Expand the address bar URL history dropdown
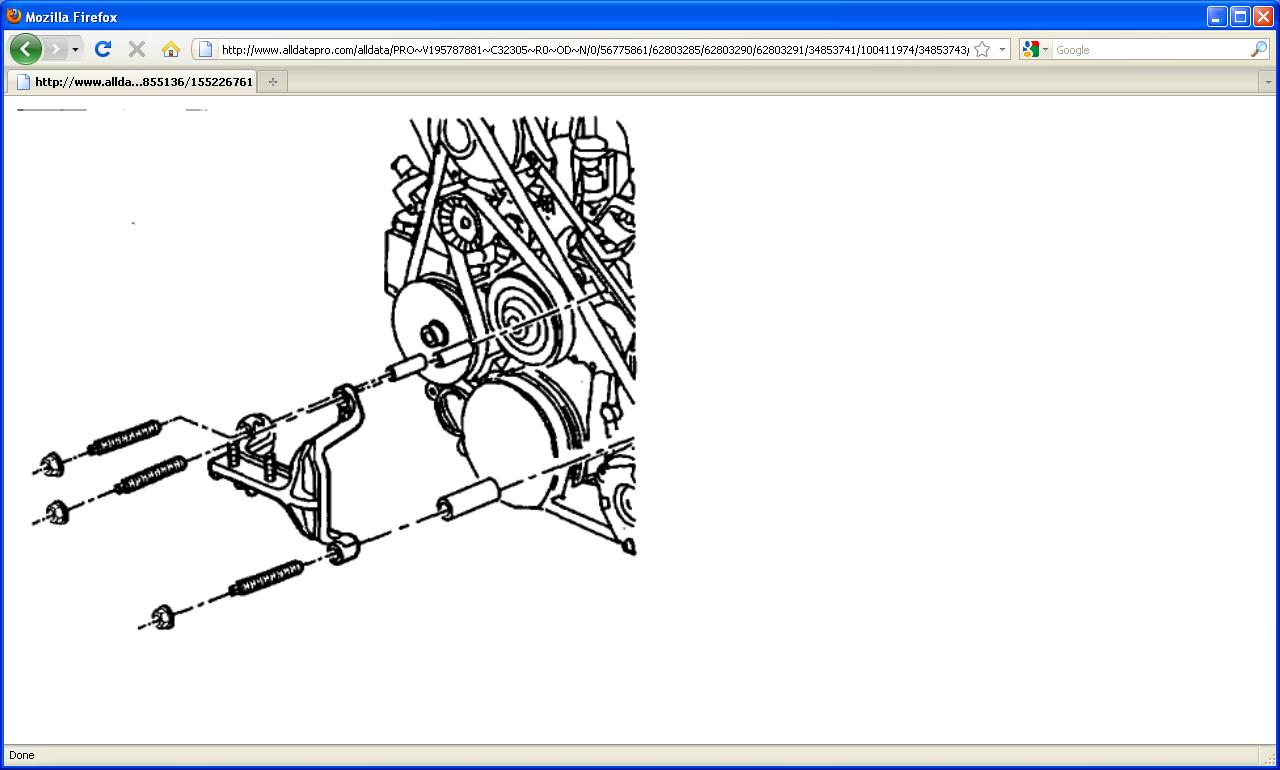The width and height of the screenshot is (1280, 770). [x=1002, y=49]
